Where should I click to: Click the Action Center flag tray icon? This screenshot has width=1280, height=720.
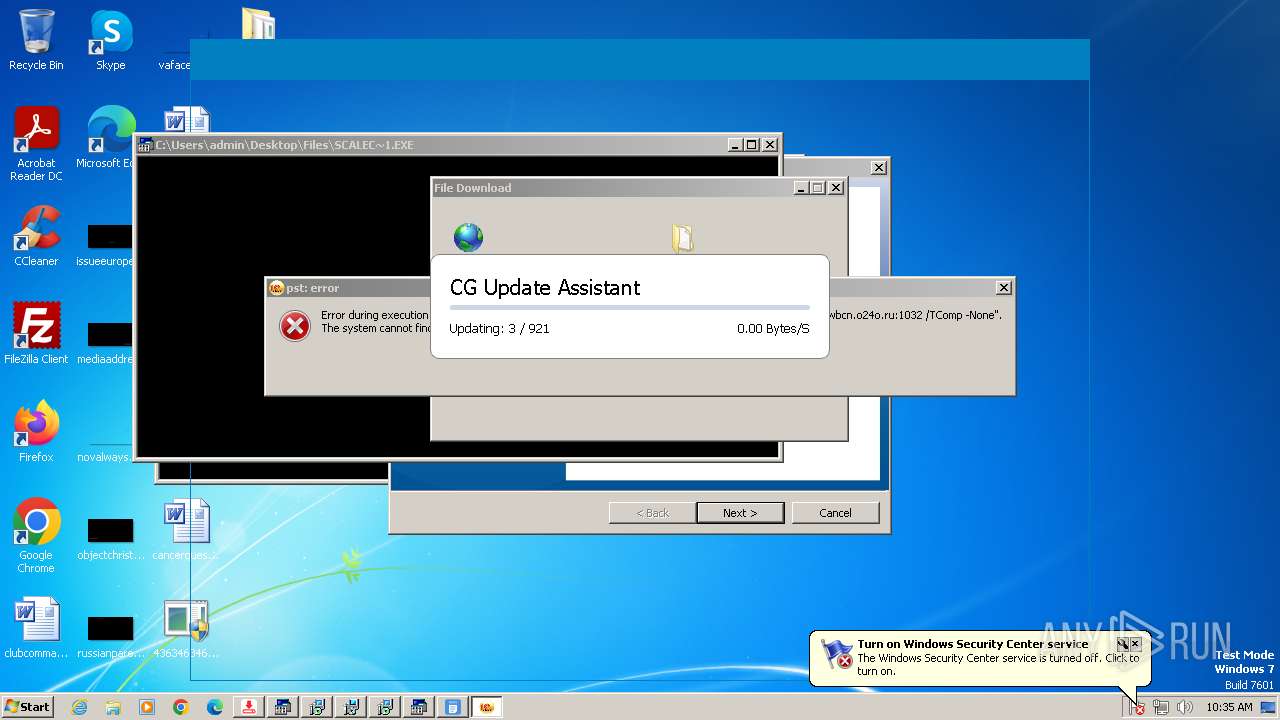pyautogui.click(x=1137, y=707)
